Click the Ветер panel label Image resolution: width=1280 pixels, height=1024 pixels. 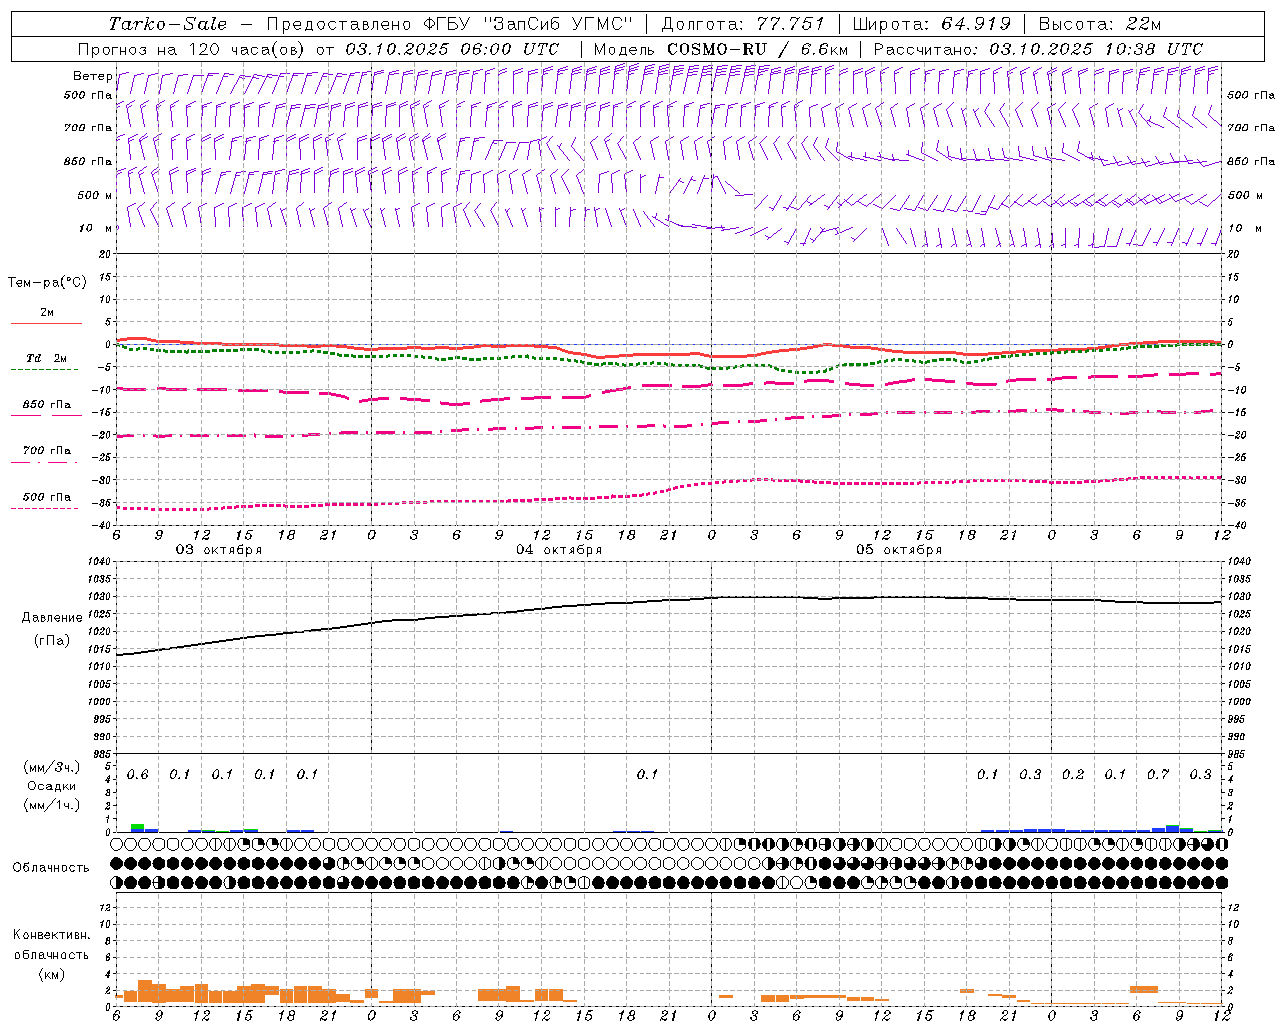coord(93,76)
